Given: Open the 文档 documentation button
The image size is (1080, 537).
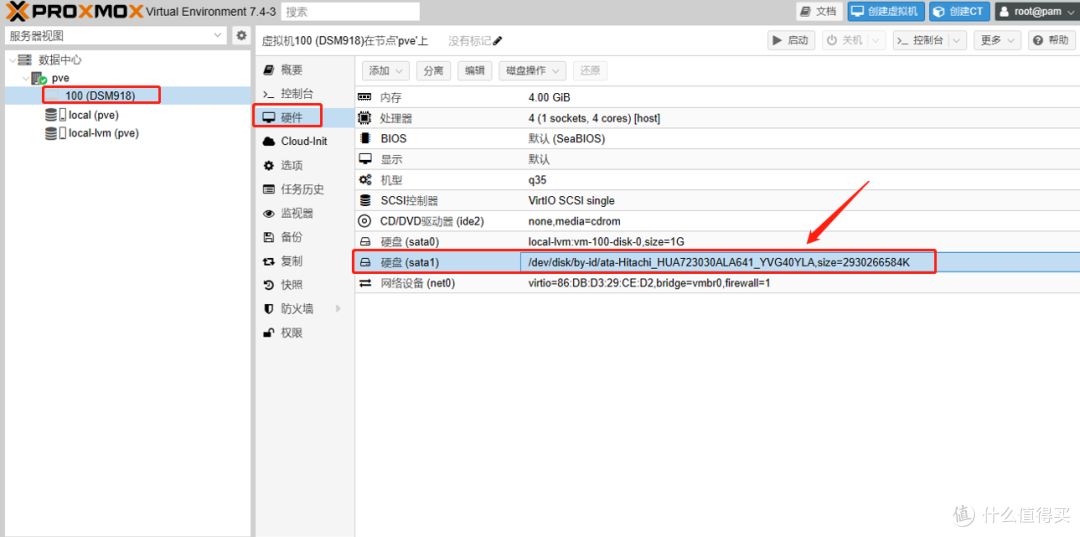Looking at the screenshot, I should [820, 12].
